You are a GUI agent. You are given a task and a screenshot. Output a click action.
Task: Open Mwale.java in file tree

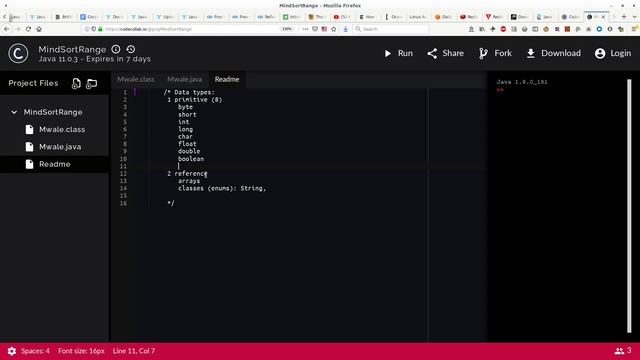point(54,147)
